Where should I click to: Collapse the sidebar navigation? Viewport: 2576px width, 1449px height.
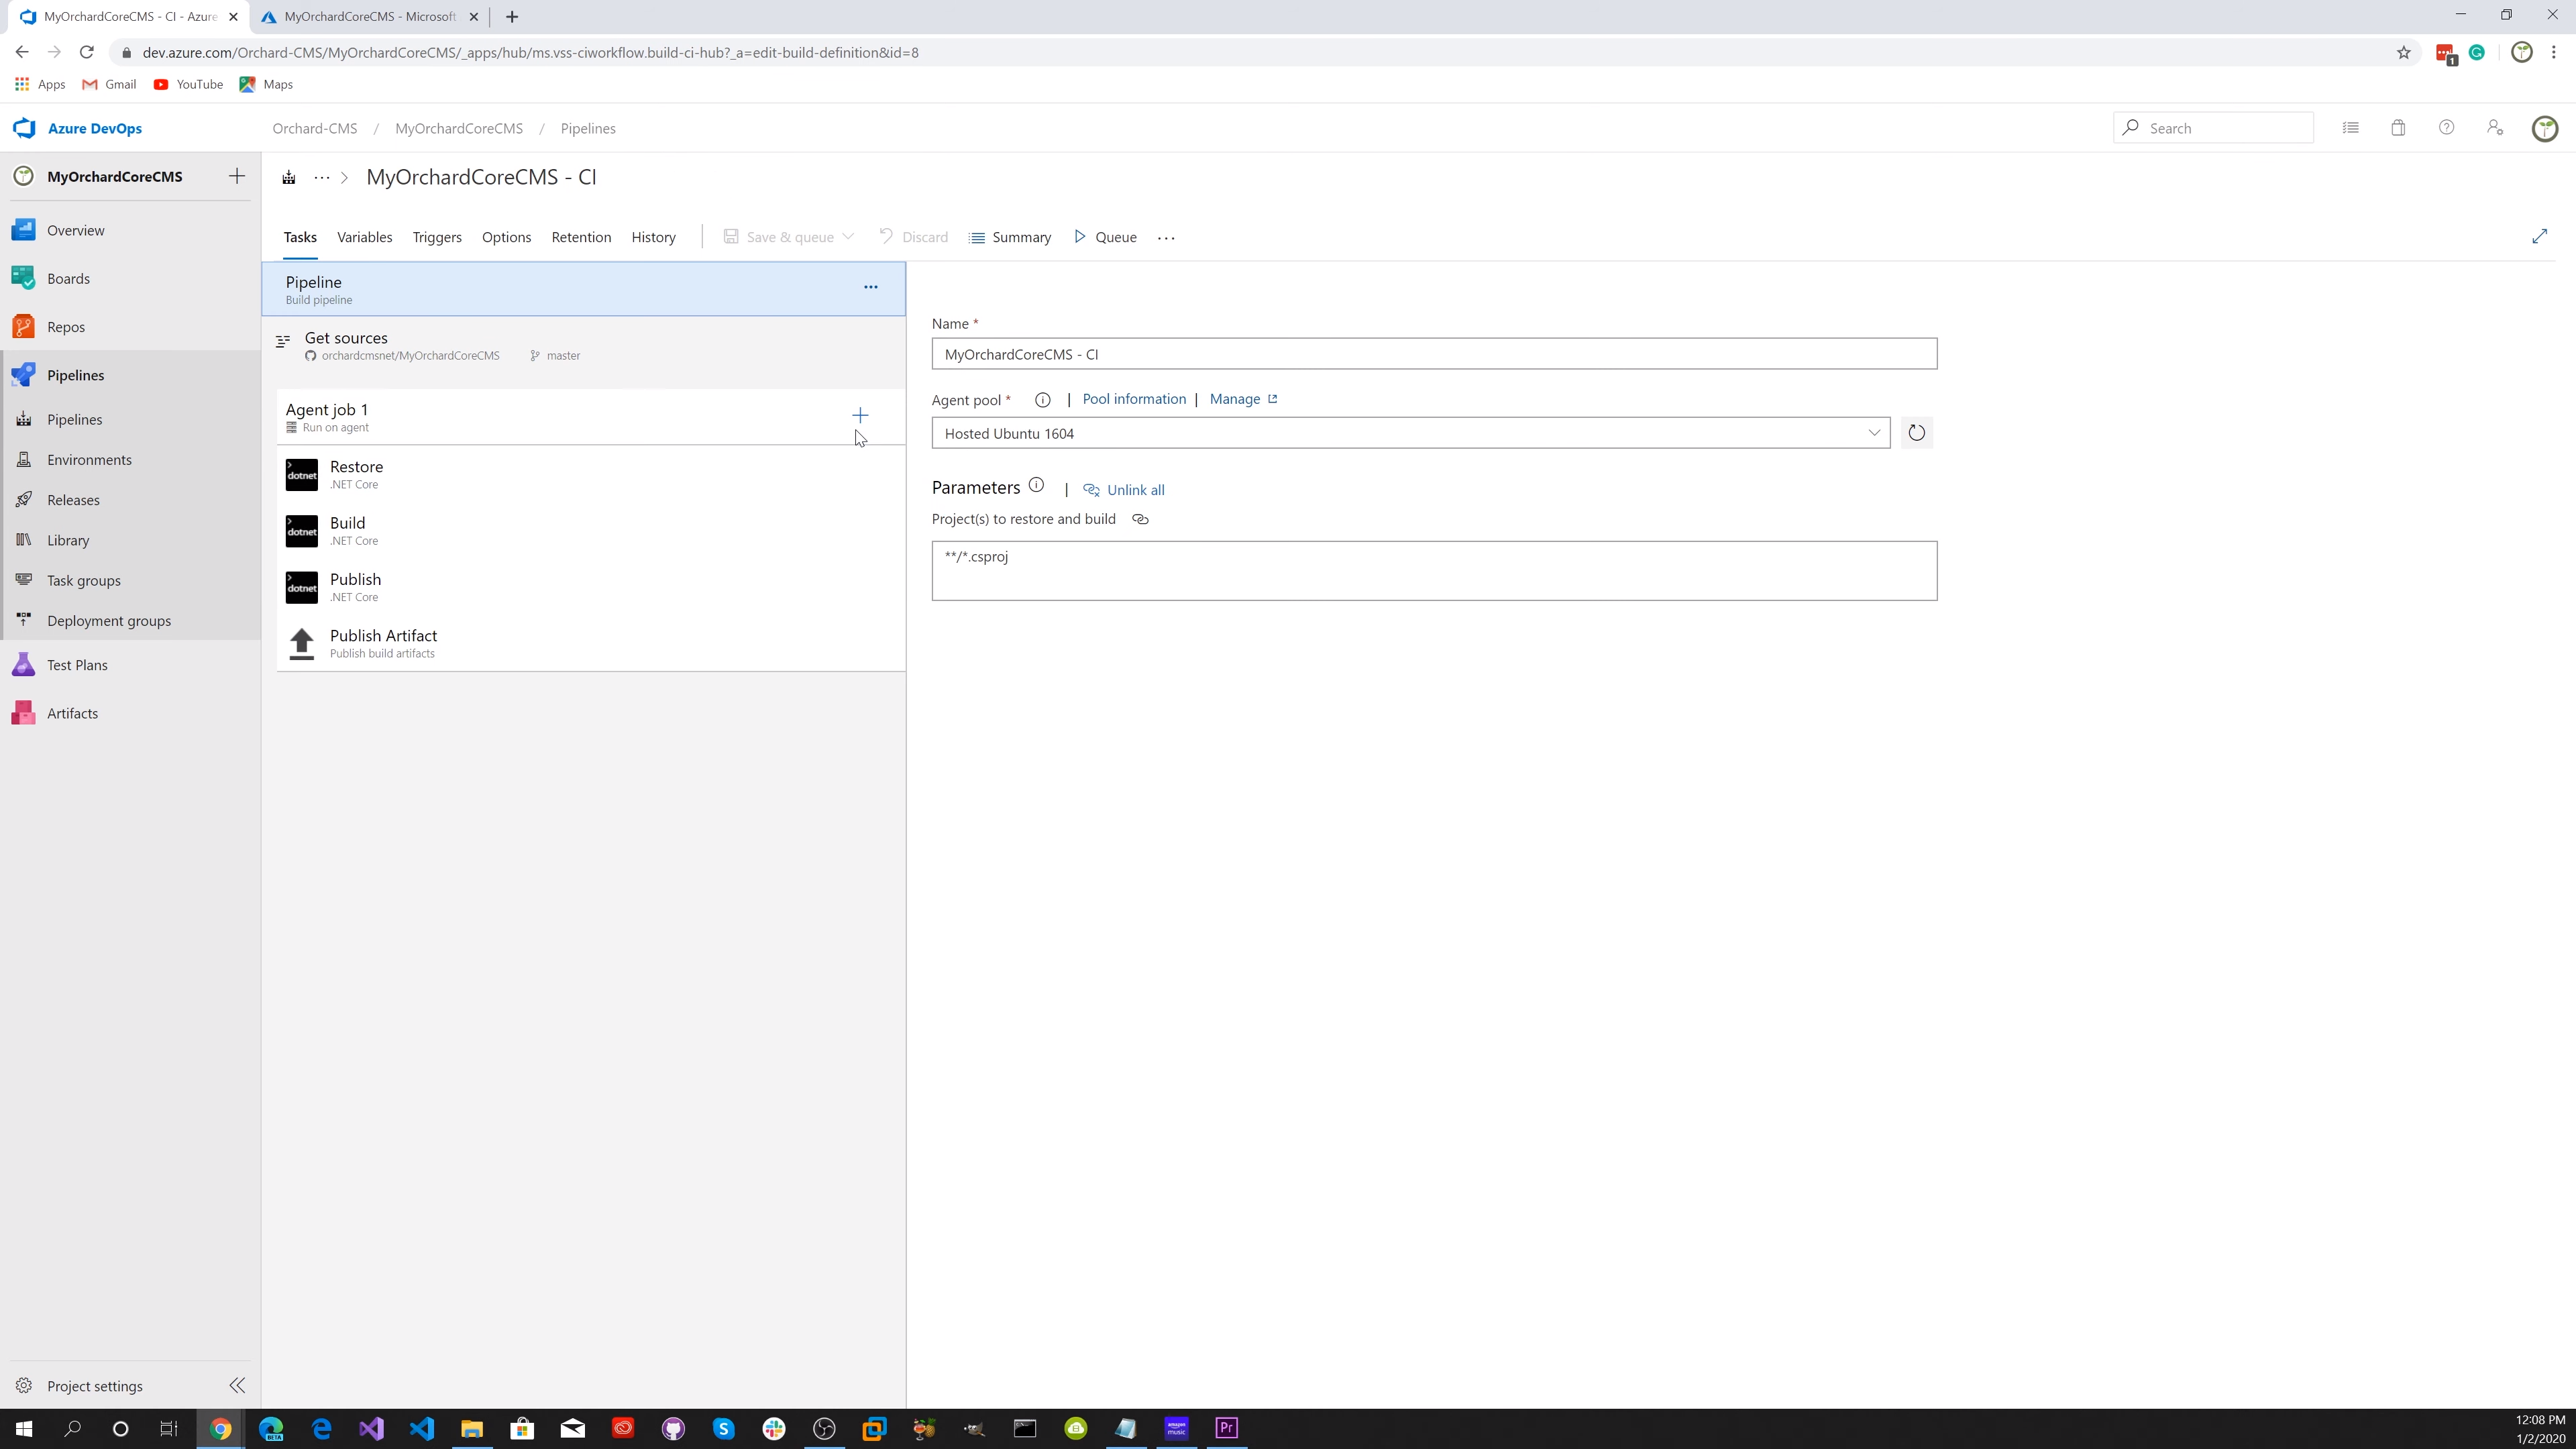(x=237, y=1386)
